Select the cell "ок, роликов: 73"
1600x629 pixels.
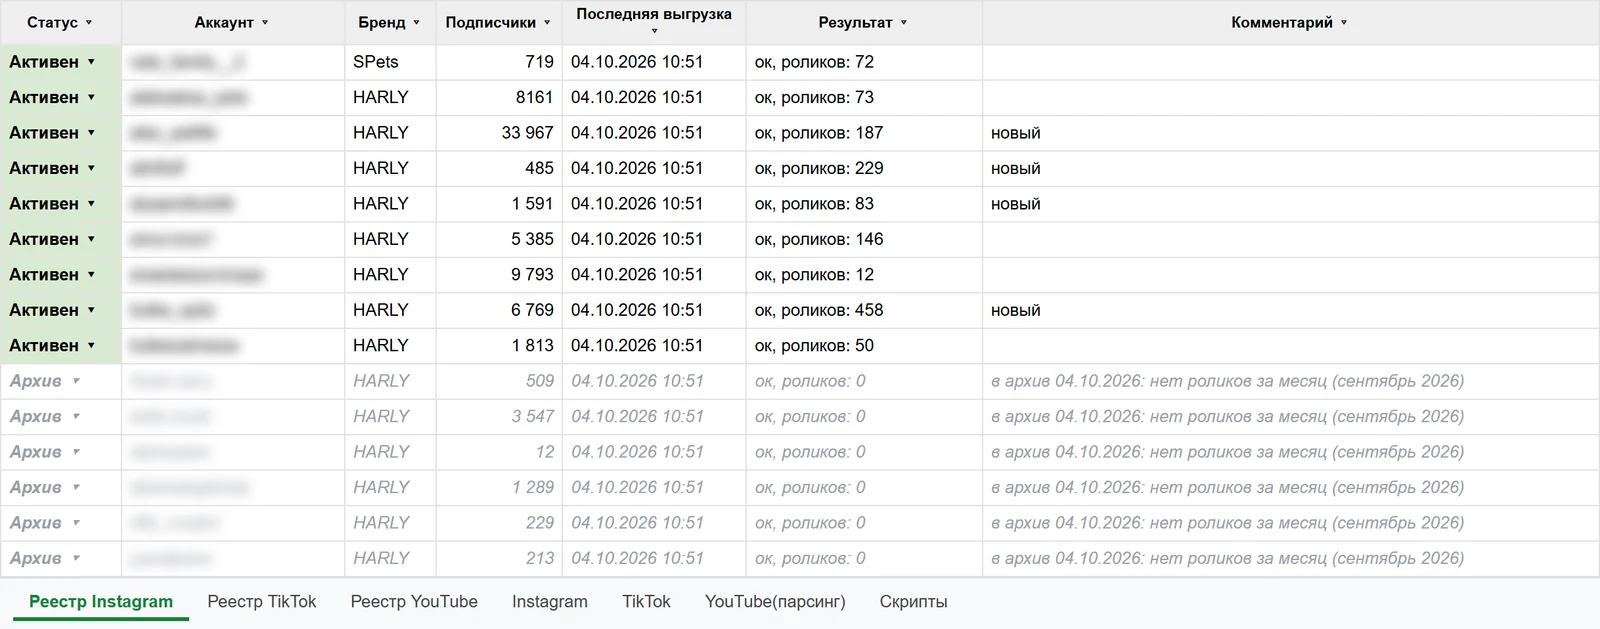pyautogui.click(x=864, y=98)
